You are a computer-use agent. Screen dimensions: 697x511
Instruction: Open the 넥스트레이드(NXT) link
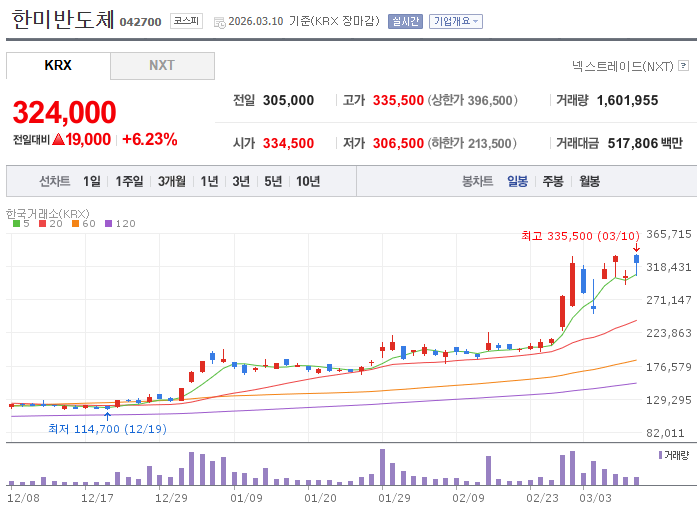click(622, 66)
